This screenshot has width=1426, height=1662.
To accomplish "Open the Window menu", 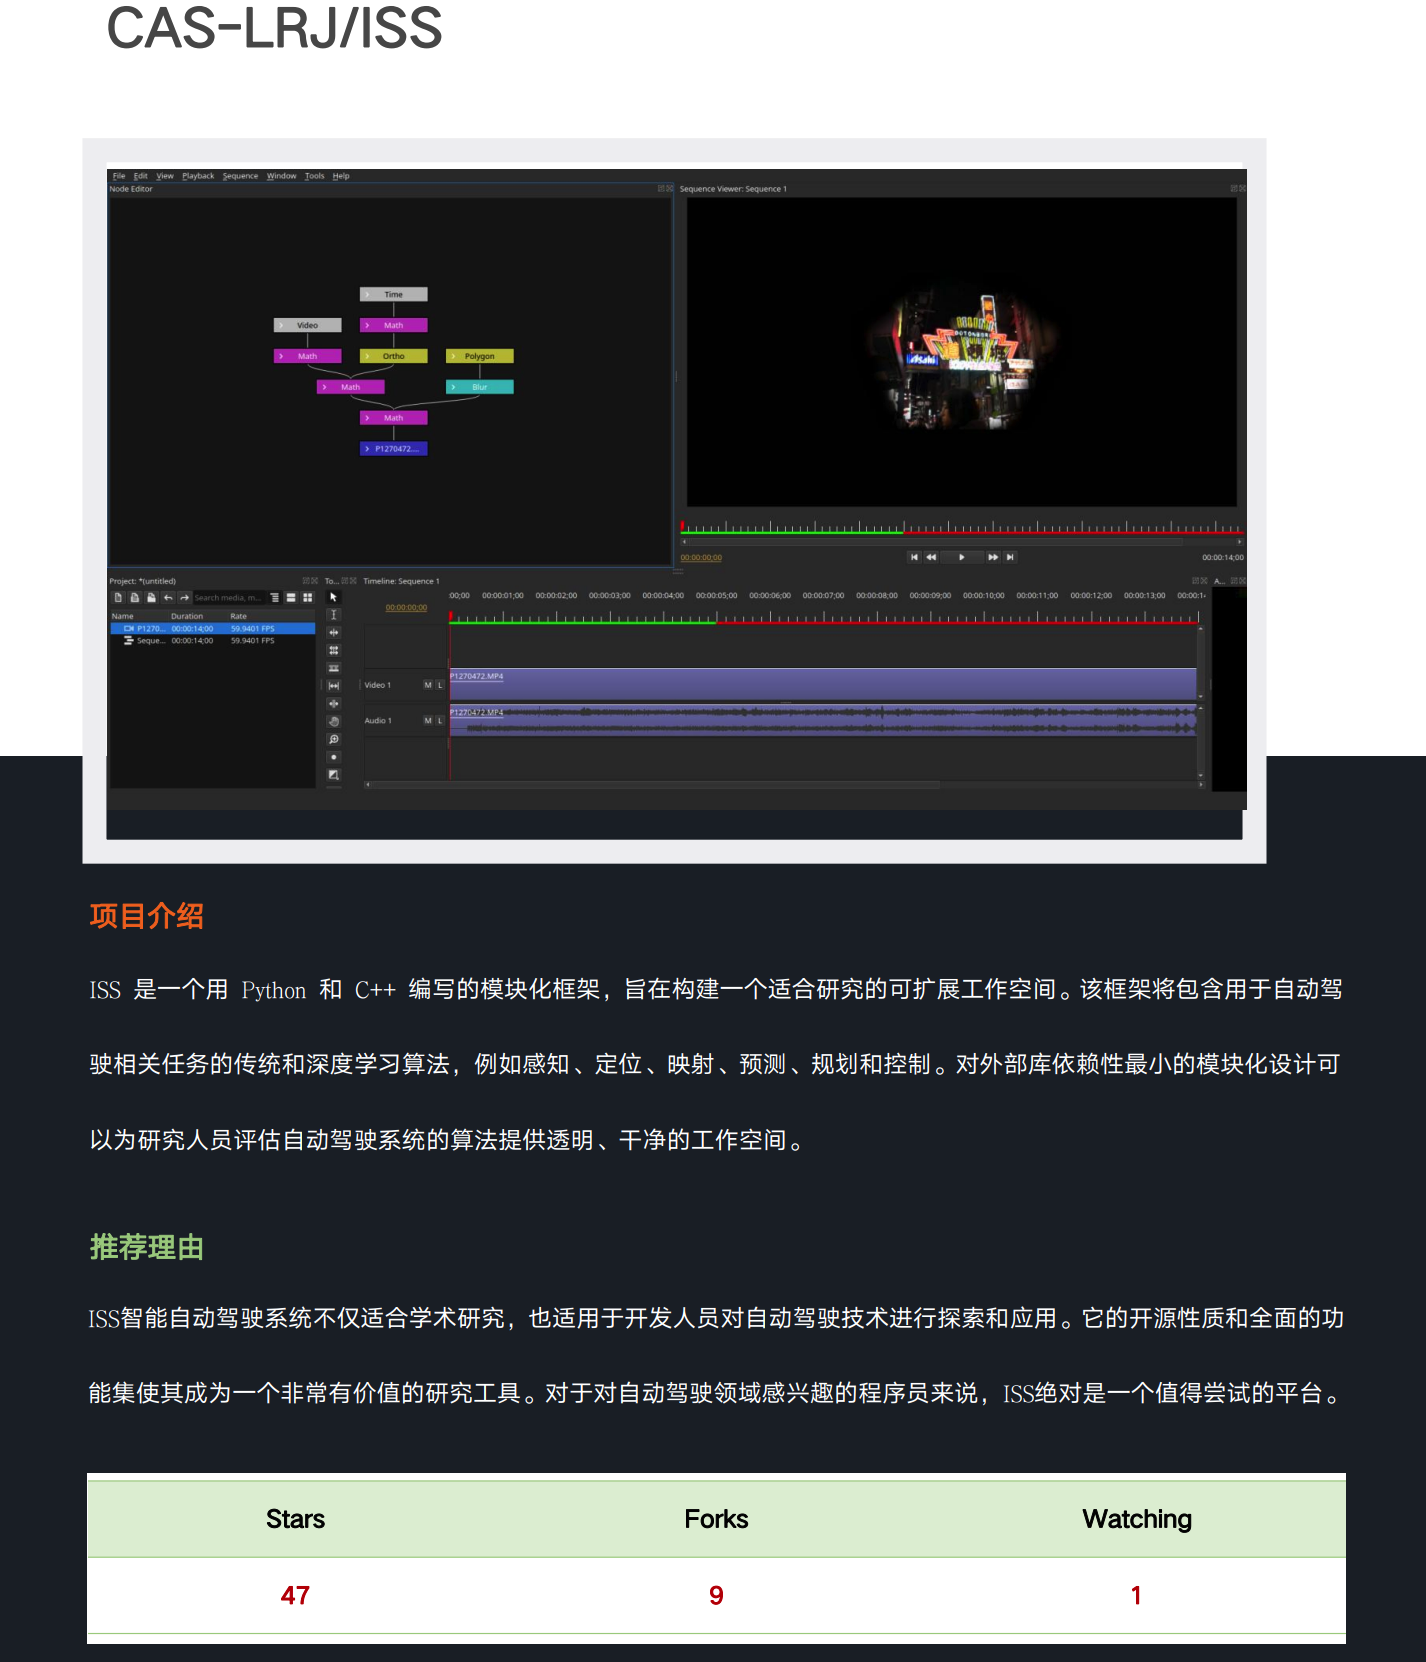I will coord(282,176).
